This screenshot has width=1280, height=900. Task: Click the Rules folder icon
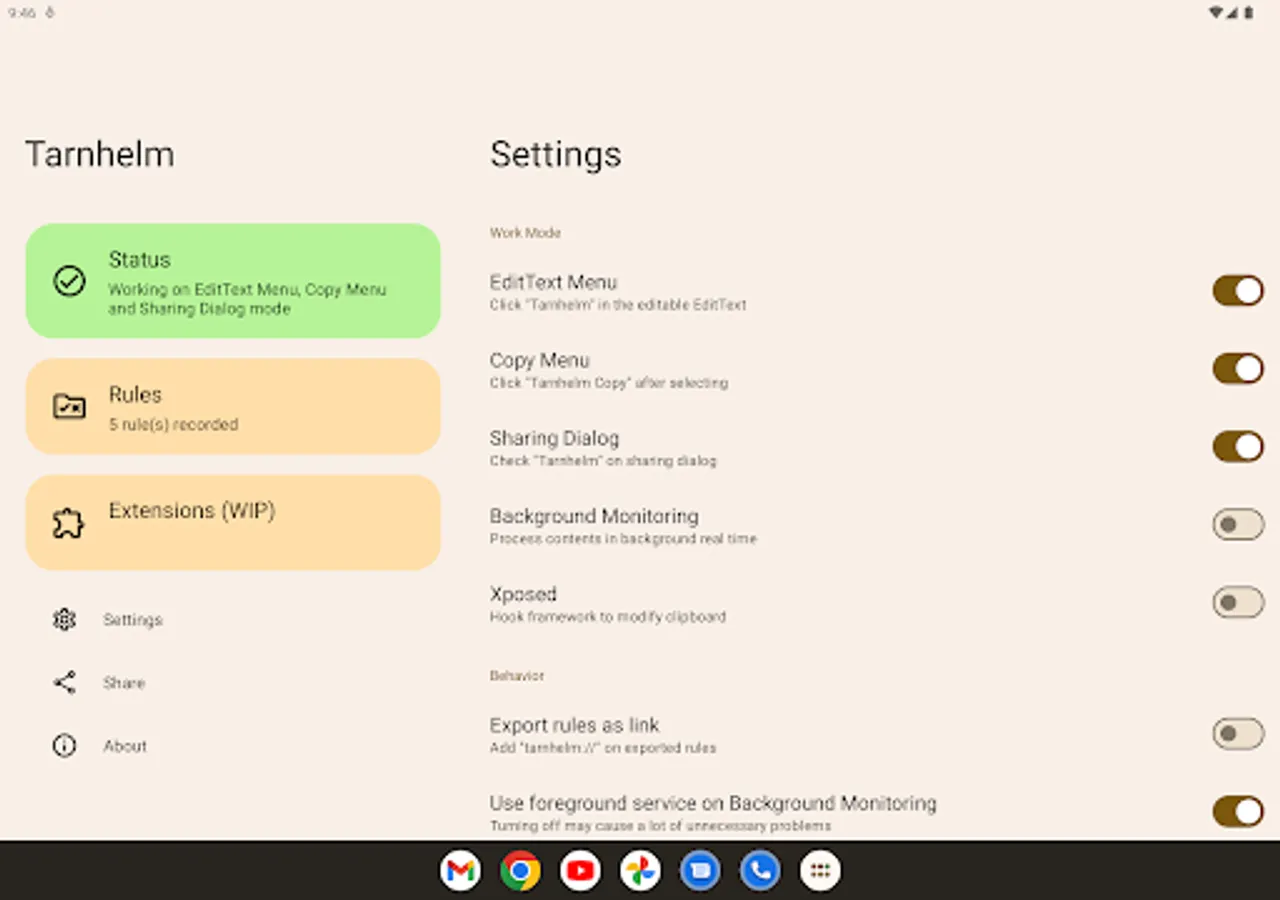(x=69, y=406)
